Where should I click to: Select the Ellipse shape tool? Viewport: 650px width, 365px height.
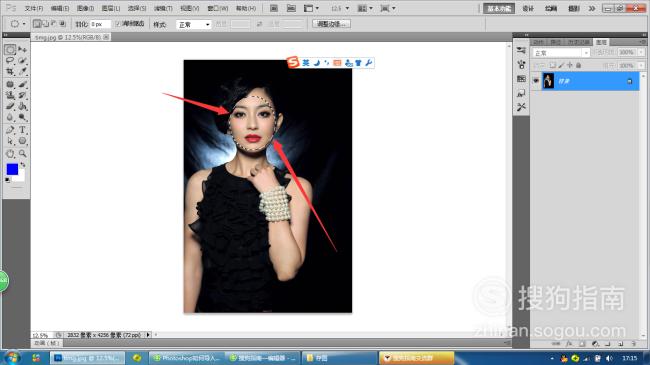click(x=23, y=141)
